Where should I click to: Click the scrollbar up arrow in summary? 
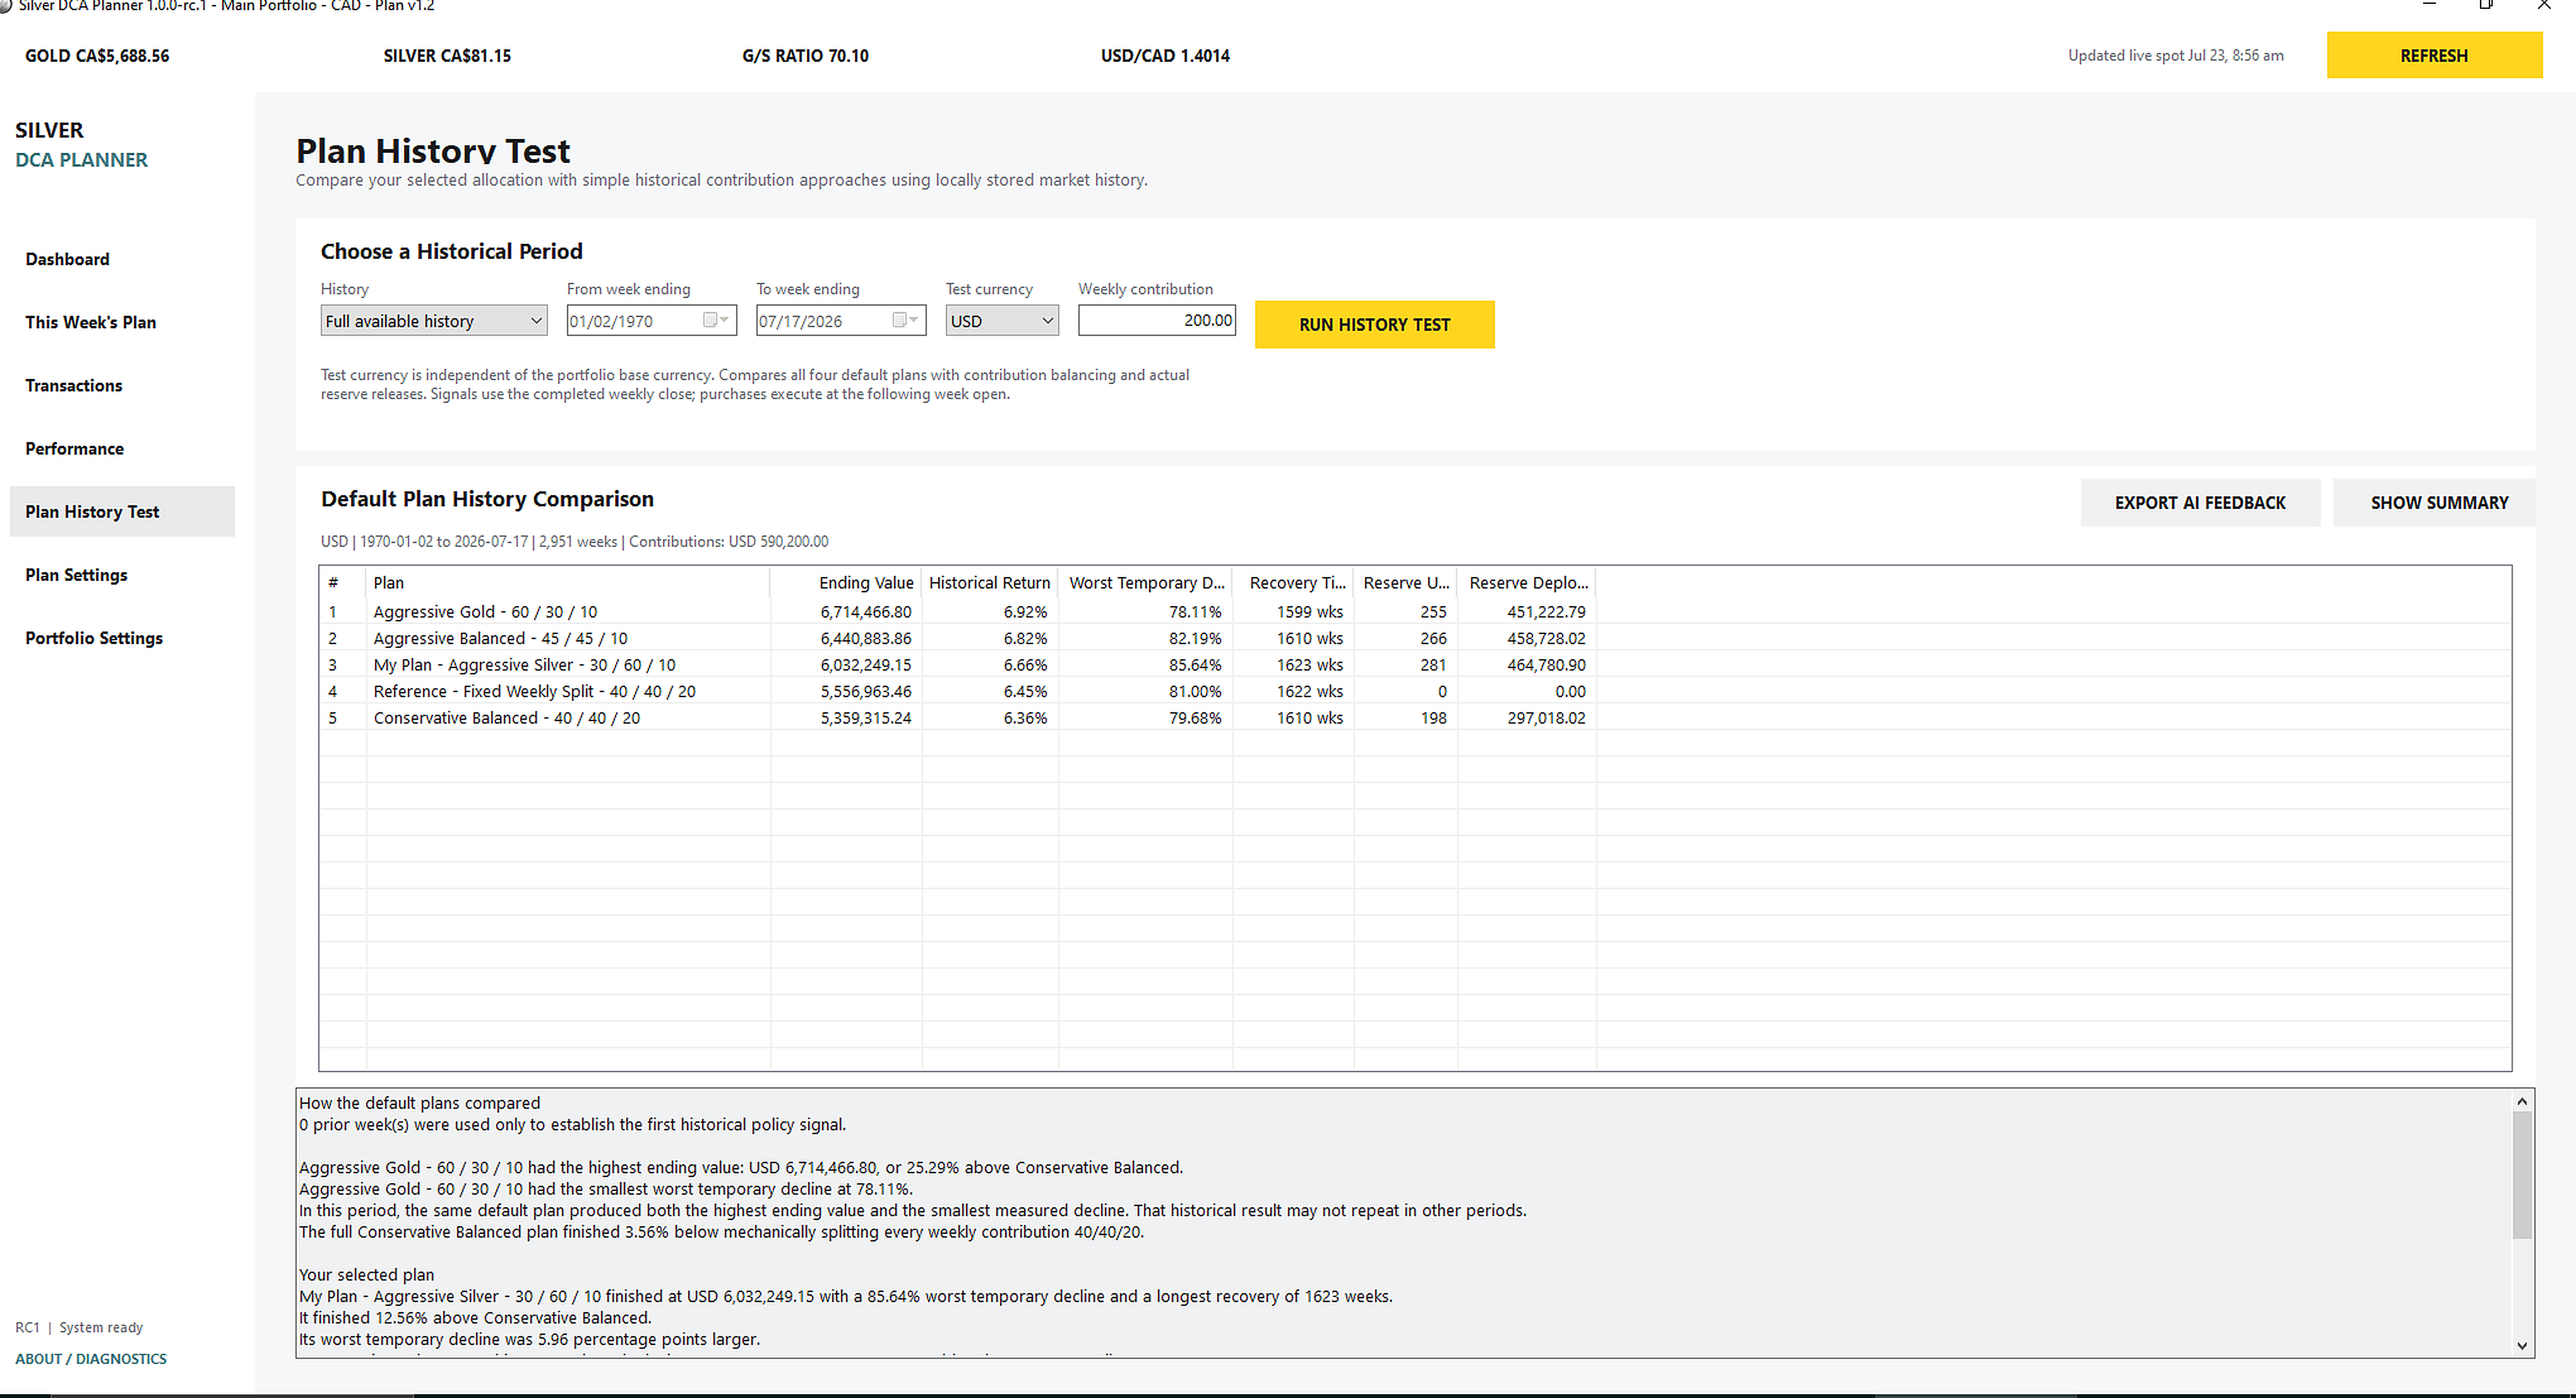2522,1101
